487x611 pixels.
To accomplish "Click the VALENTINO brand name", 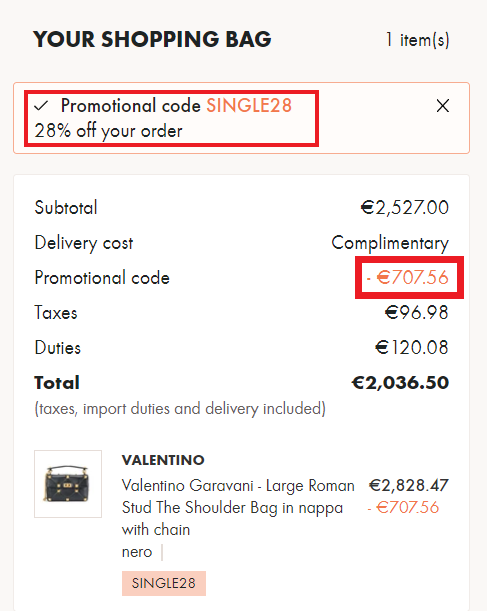I will (x=163, y=460).
